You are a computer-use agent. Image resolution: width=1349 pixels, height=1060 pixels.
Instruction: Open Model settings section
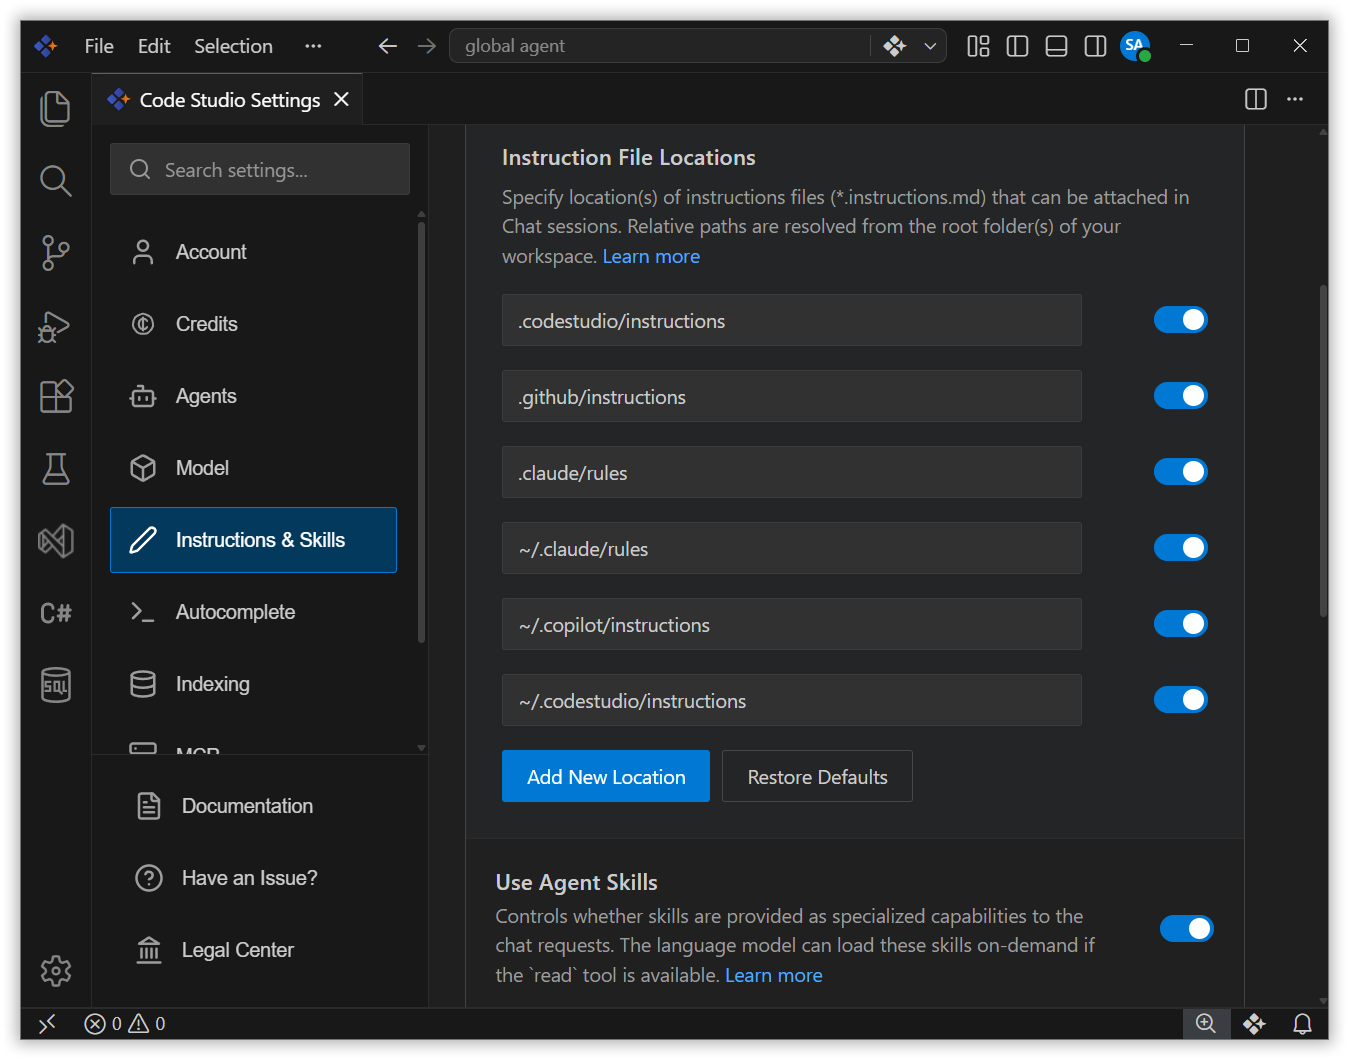253,468
